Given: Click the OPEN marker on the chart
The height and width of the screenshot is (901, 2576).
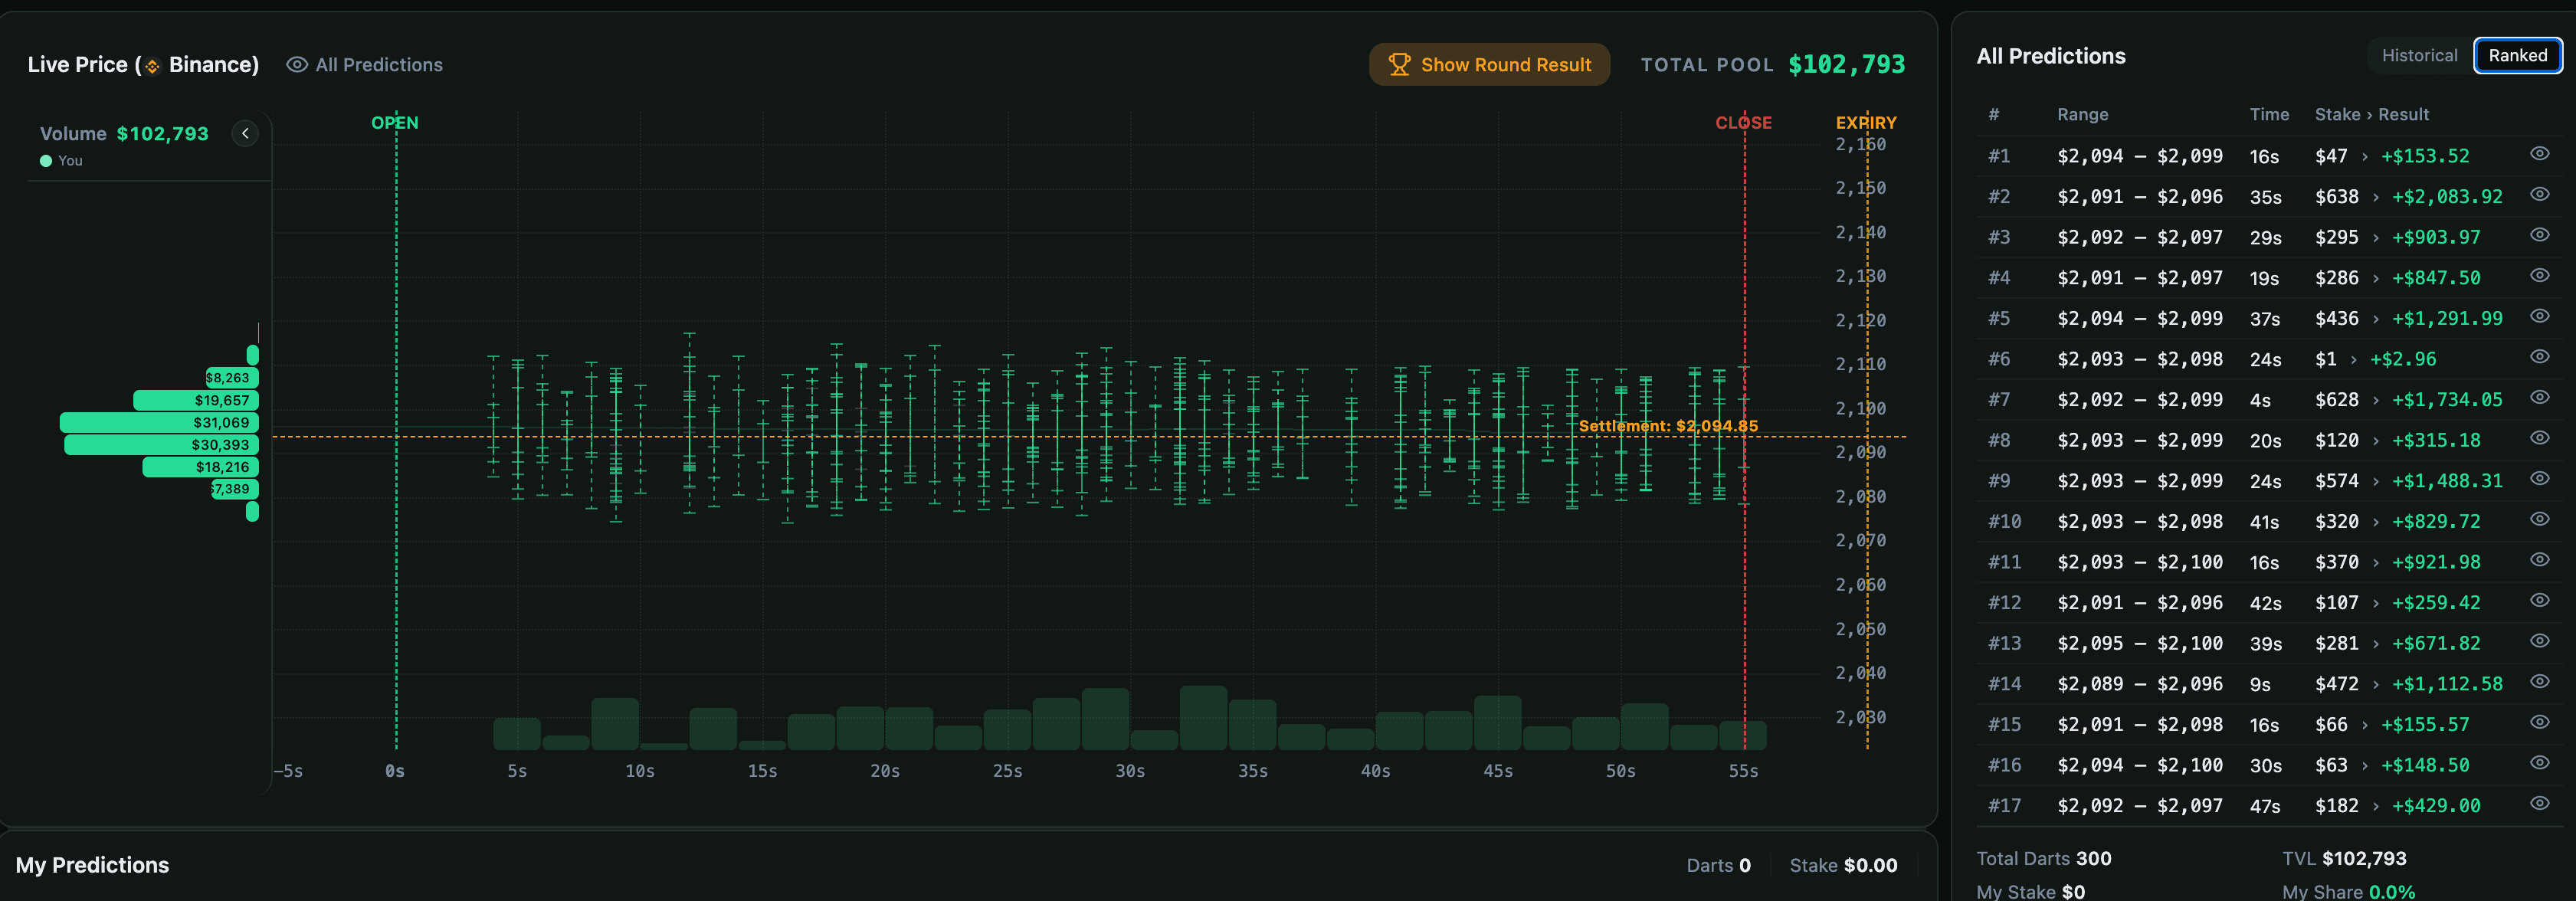Looking at the screenshot, I should (x=395, y=122).
